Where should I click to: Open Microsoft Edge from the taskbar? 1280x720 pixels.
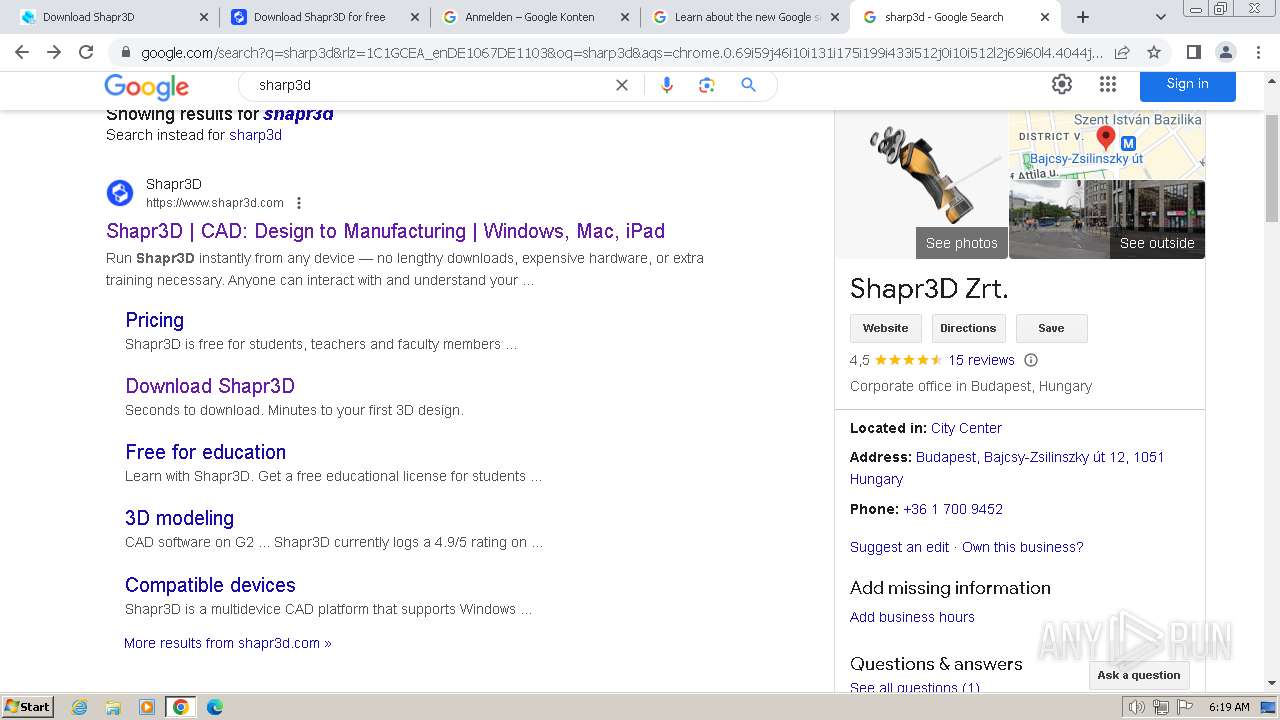click(x=214, y=707)
